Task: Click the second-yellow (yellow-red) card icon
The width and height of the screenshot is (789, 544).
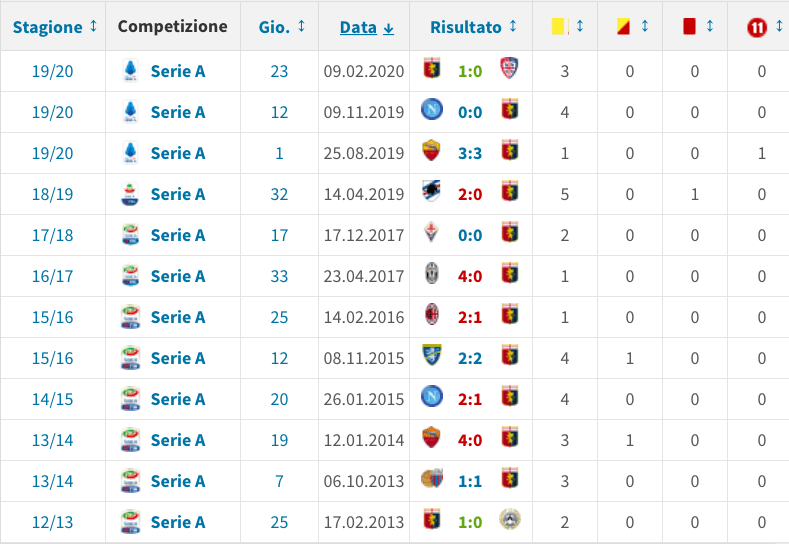Action: 623,27
